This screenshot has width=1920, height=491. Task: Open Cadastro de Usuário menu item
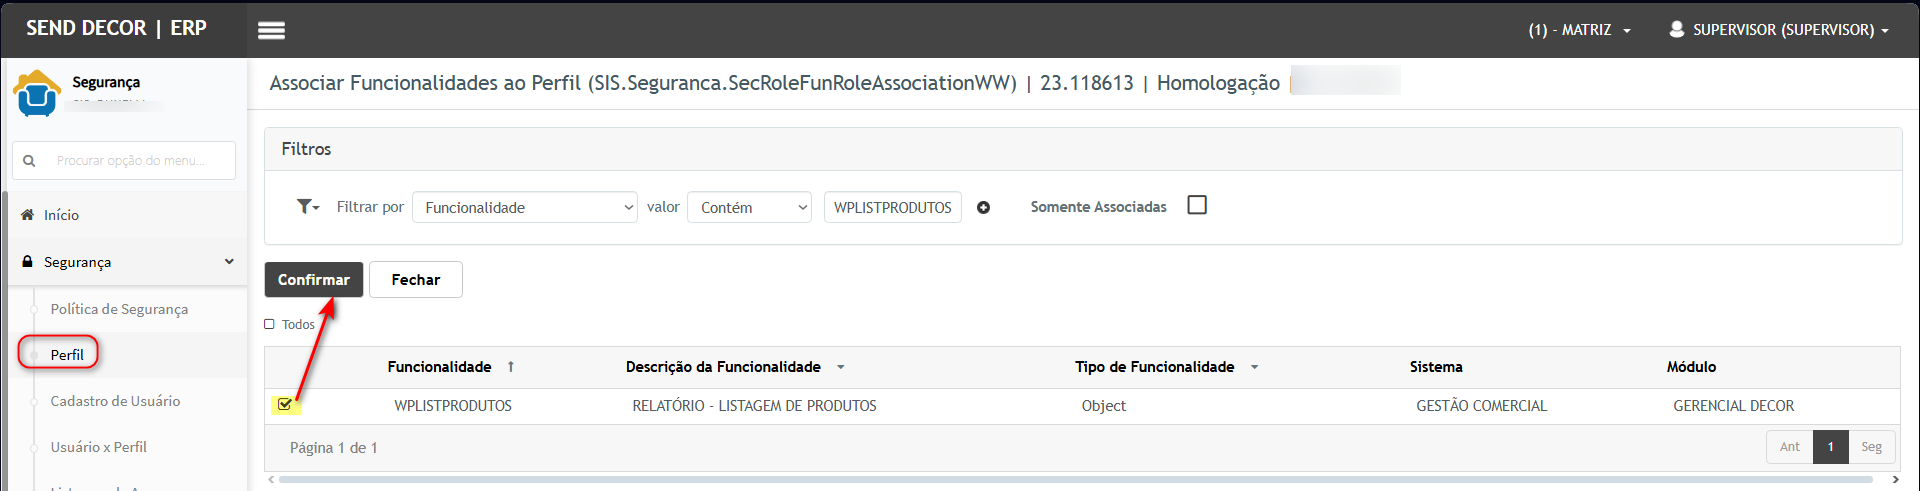pos(115,401)
